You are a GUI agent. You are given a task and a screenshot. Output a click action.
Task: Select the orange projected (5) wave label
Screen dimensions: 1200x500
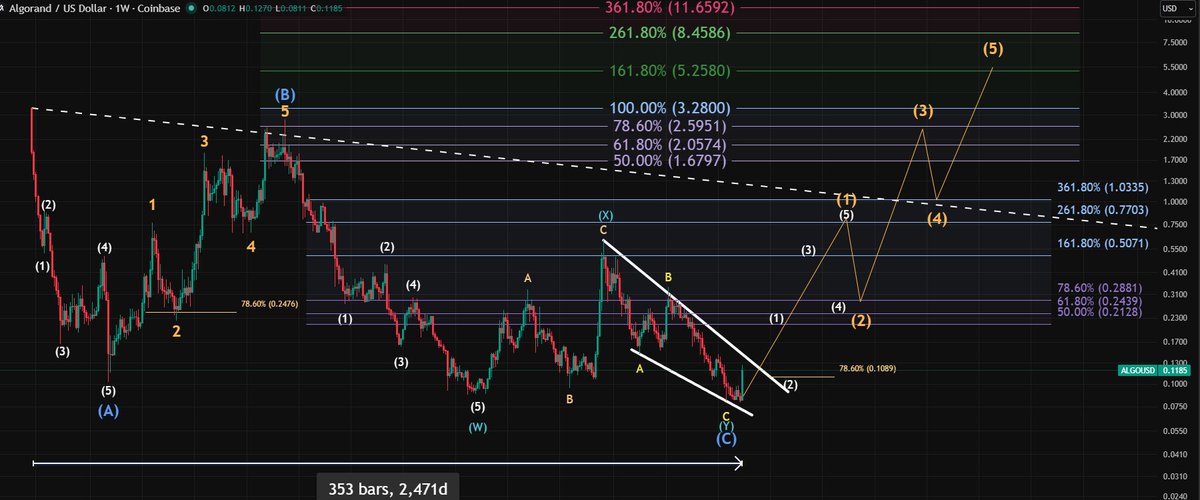(993, 47)
